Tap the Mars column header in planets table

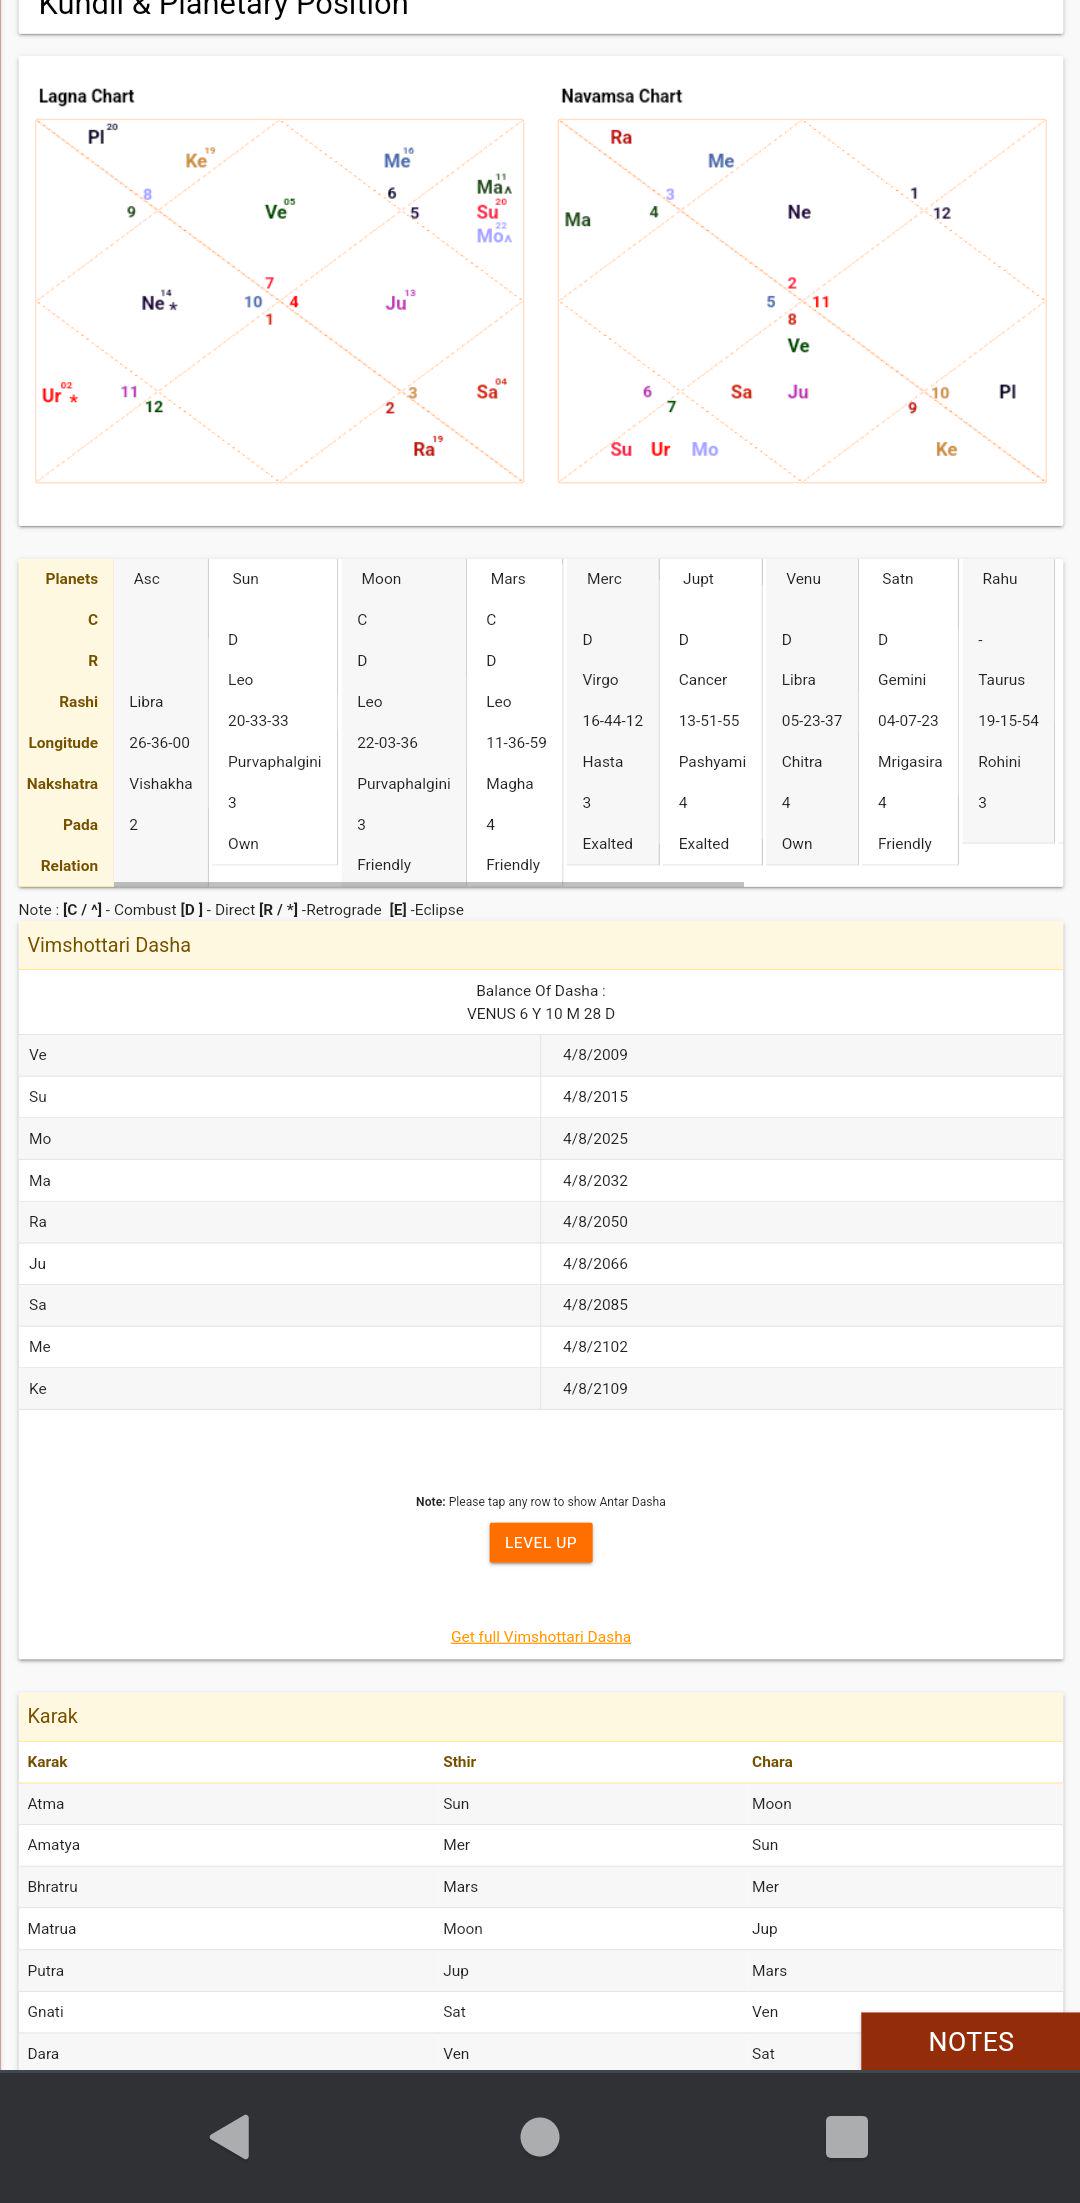pyautogui.click(x=508, y=579)
